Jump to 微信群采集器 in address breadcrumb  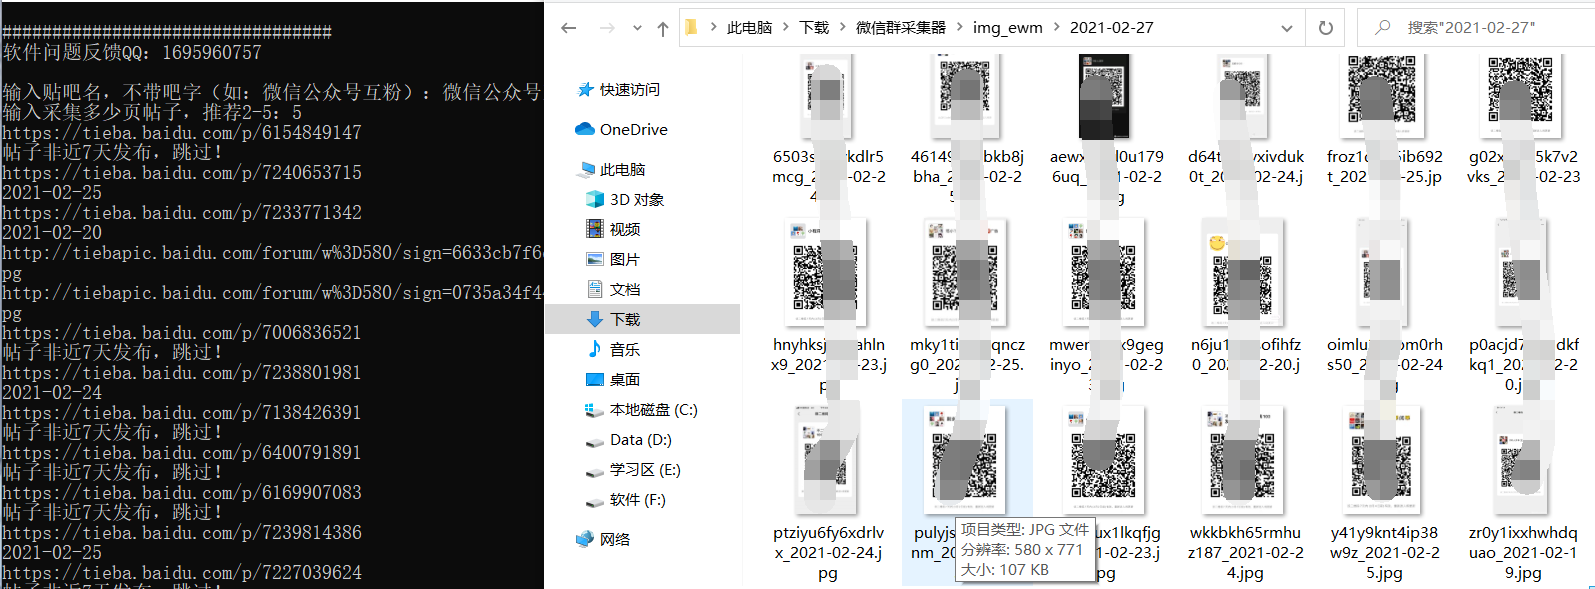coord(900,28)
